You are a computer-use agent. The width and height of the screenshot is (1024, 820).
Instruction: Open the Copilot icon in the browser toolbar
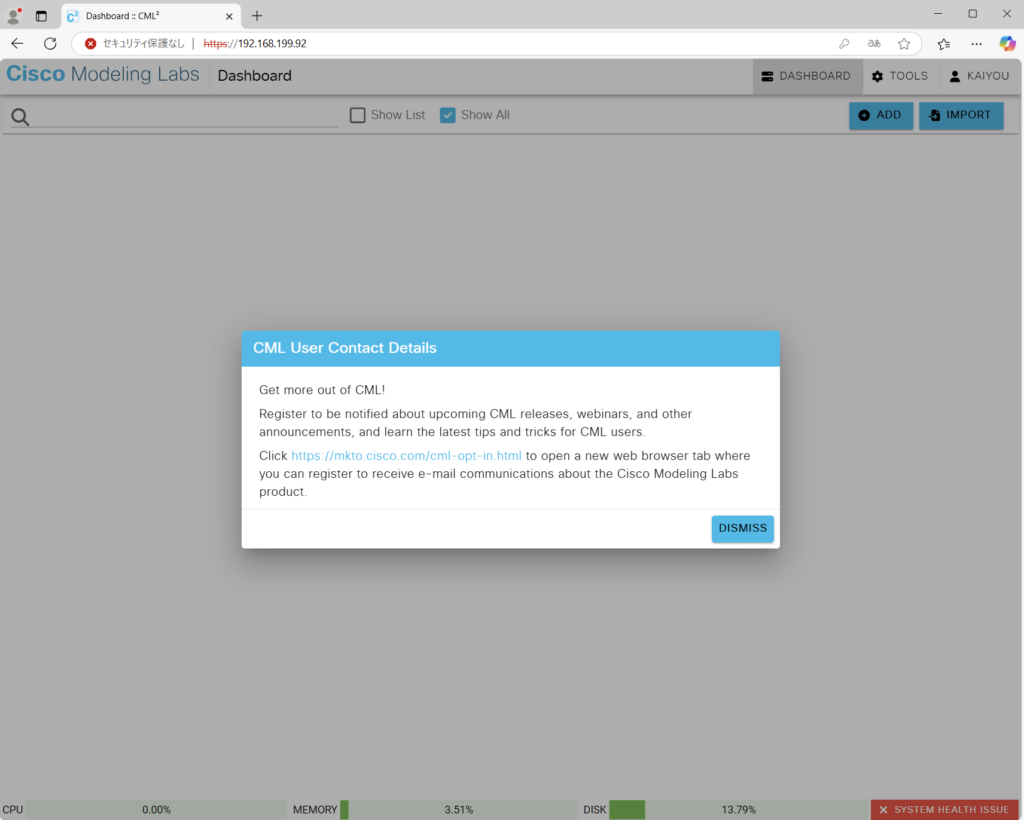click(1008, 44)
